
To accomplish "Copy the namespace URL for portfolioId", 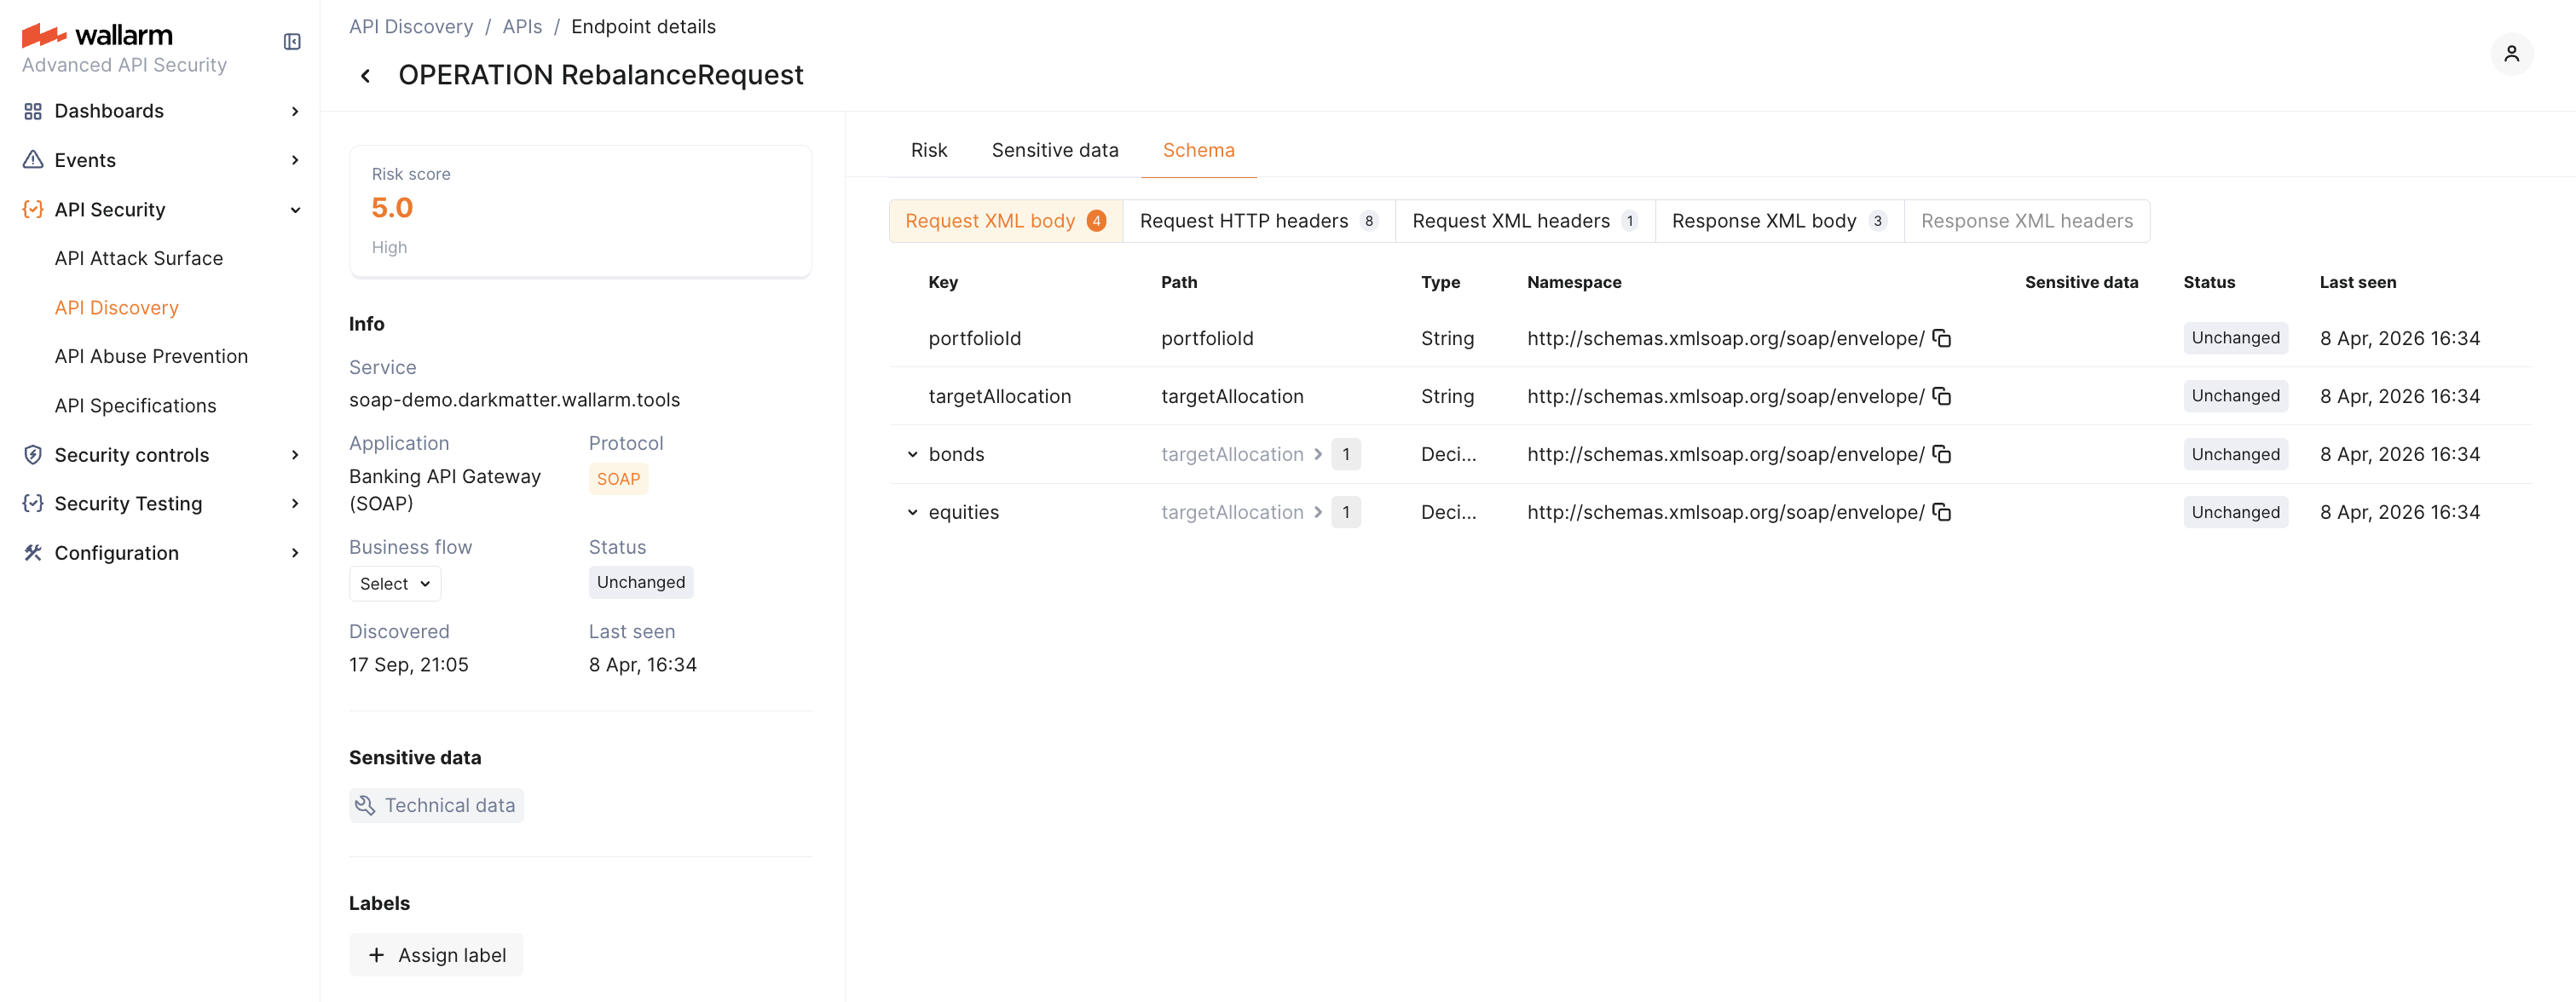I will pyautogui.click(x=1941, y=339).
